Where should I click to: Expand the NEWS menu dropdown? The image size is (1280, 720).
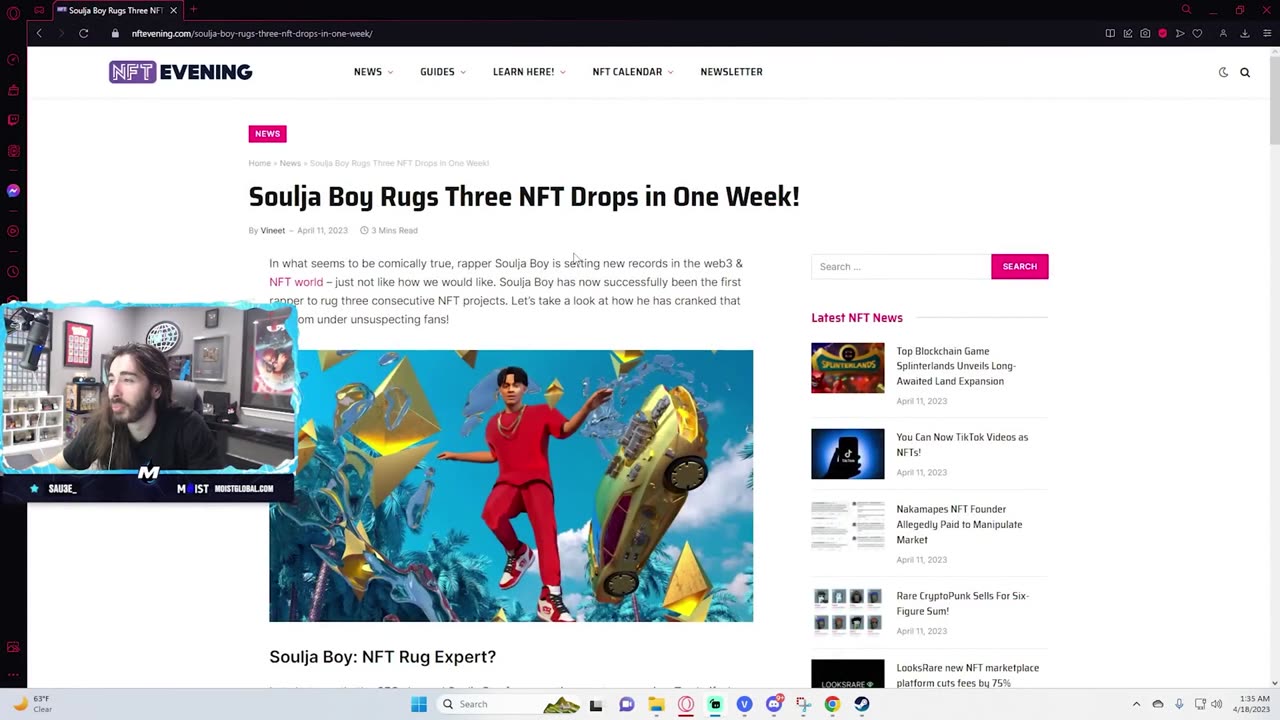(x=373, y=72)
